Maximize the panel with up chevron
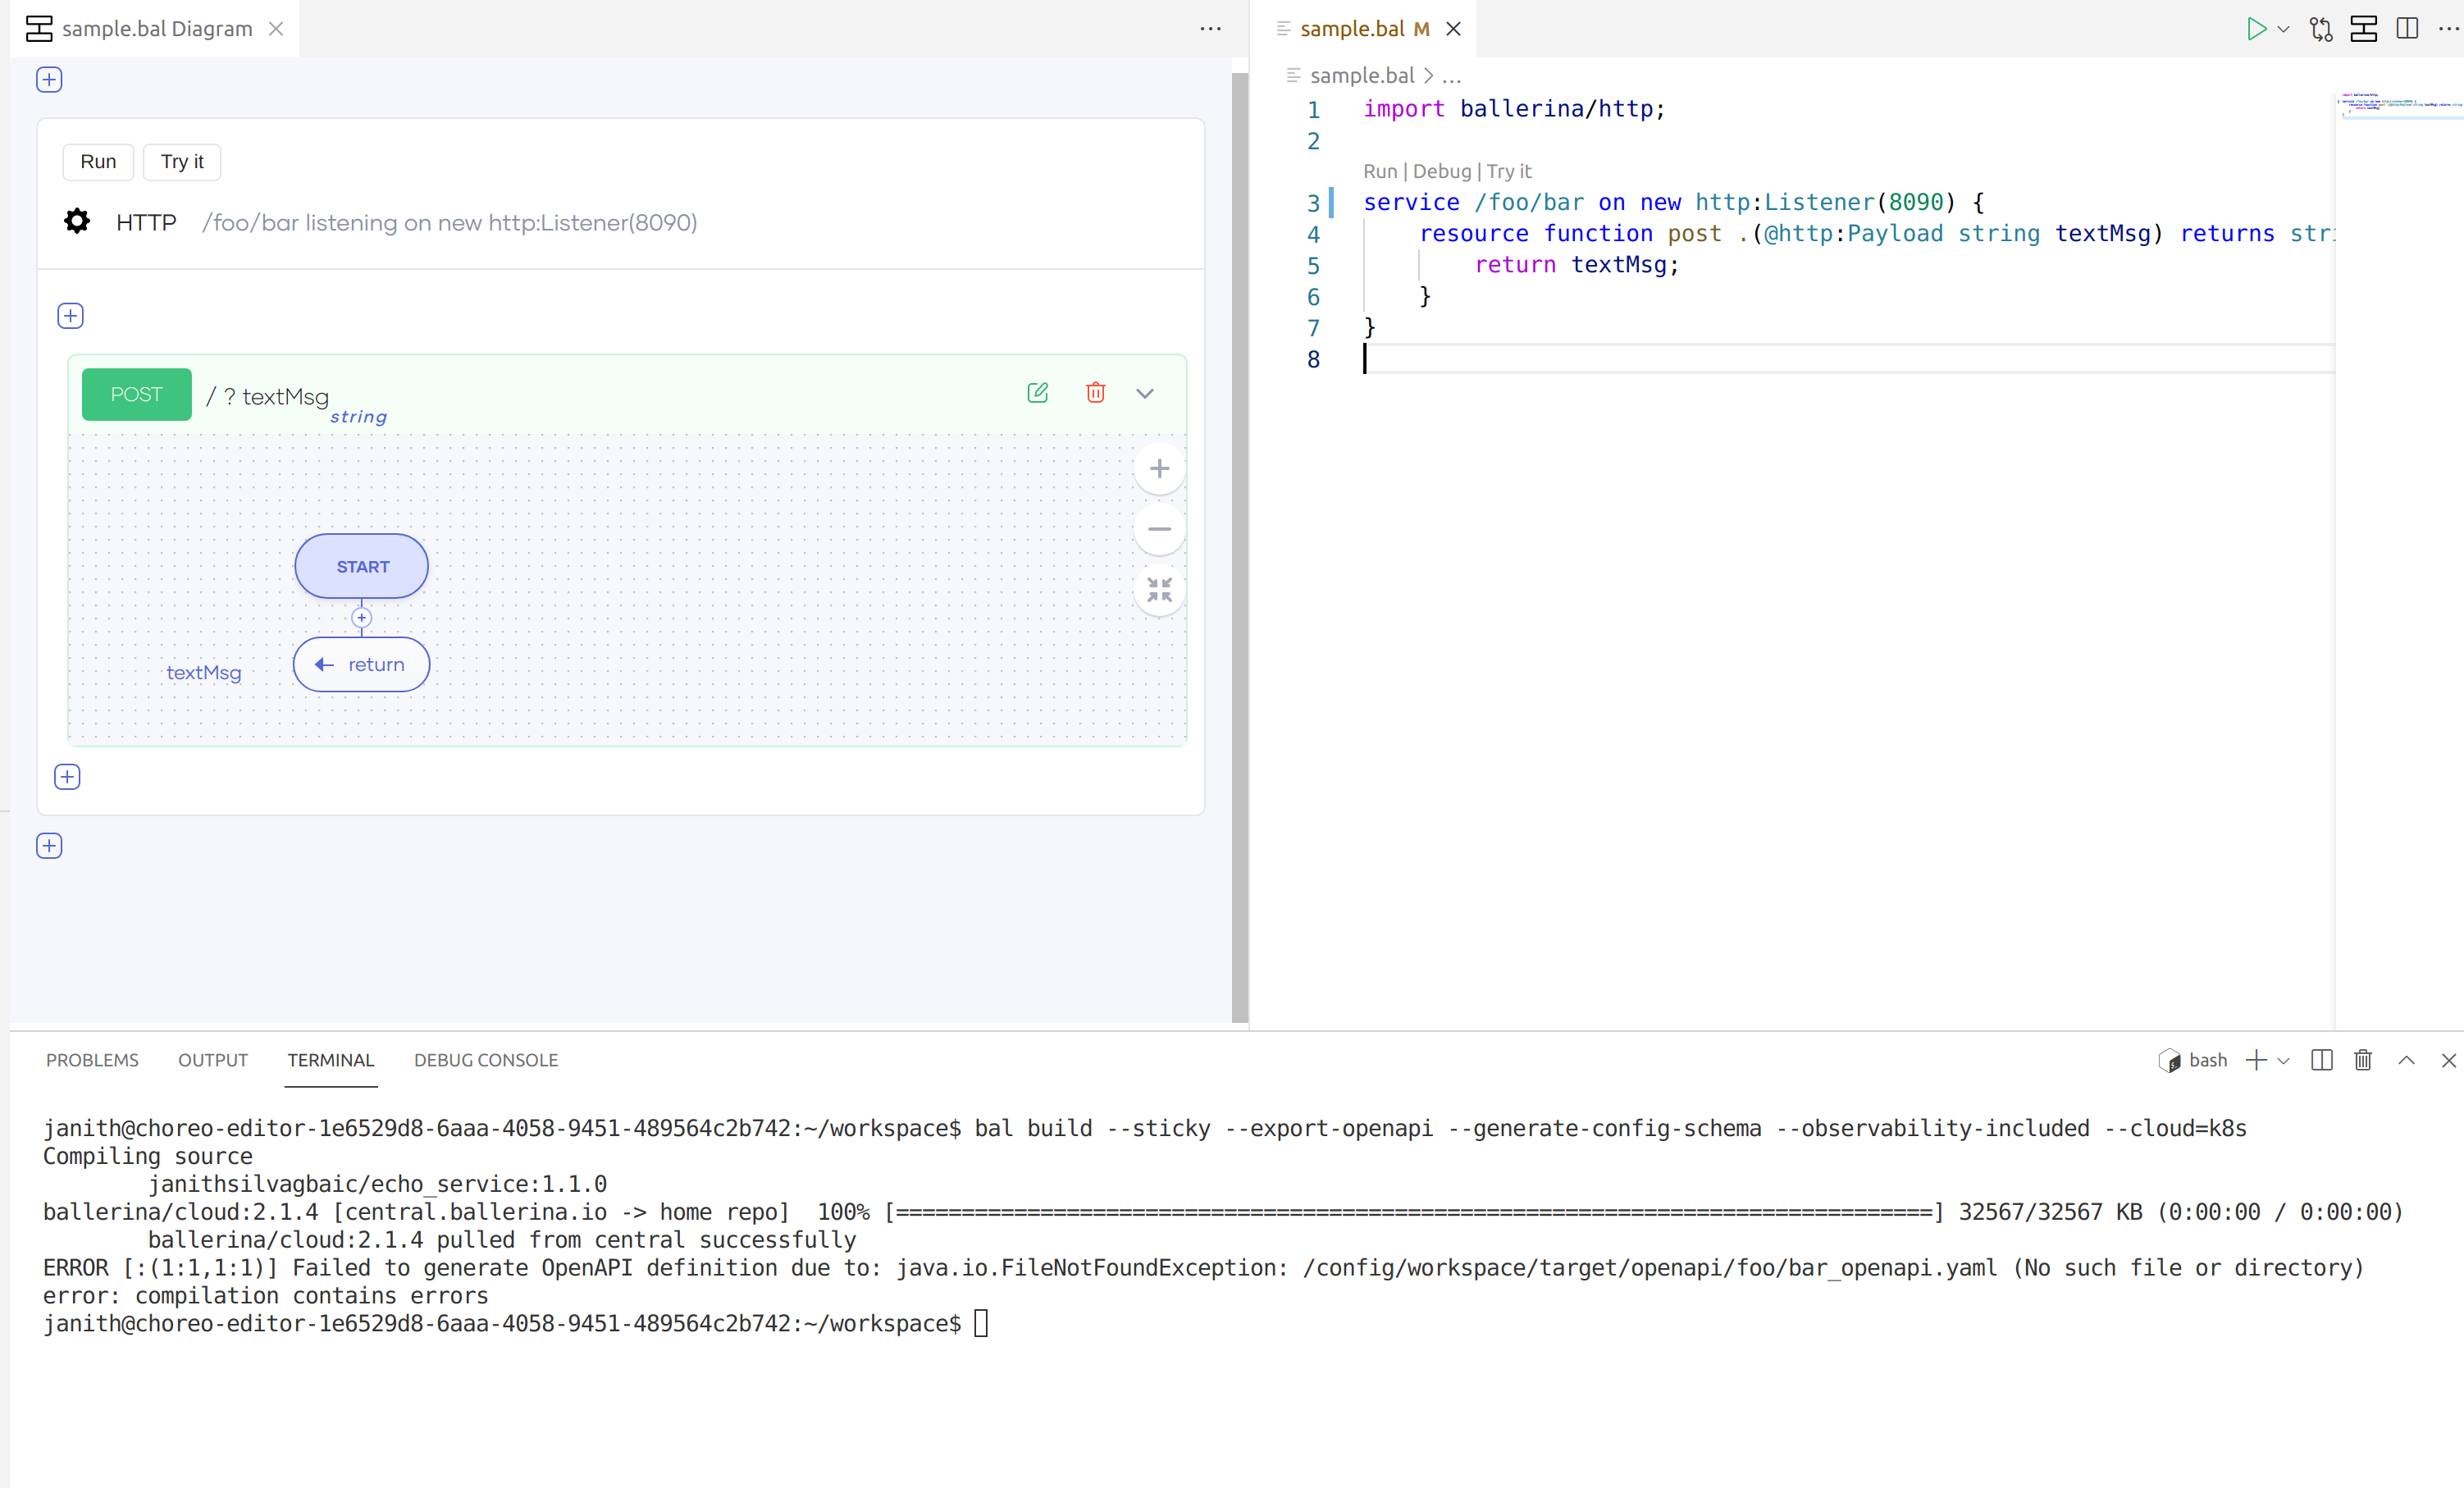Image resolution: width=2464 pixels, height=1488 pixels. click(x=2407, y=1060)
